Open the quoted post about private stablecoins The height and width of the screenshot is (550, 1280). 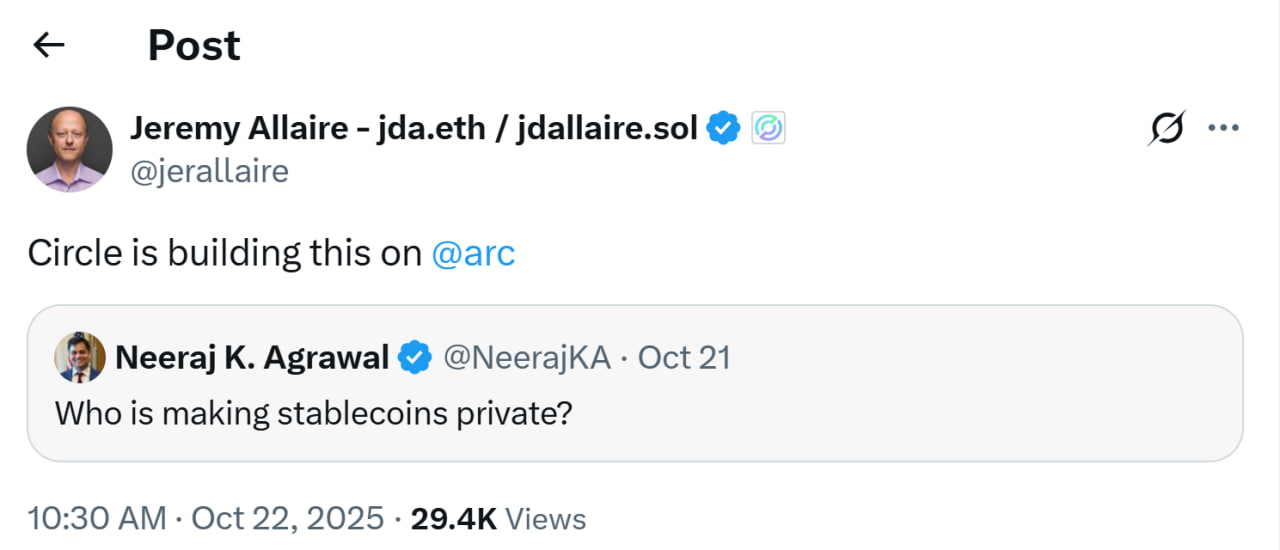[313, 413]
